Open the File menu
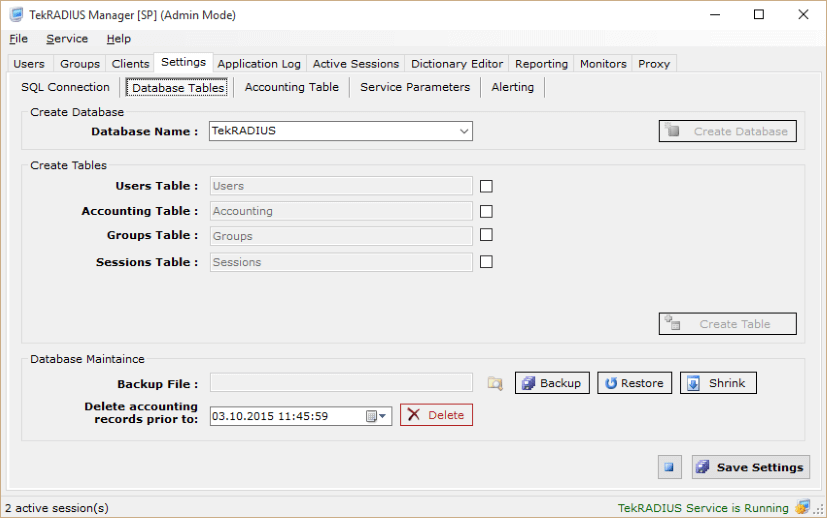 18,39
